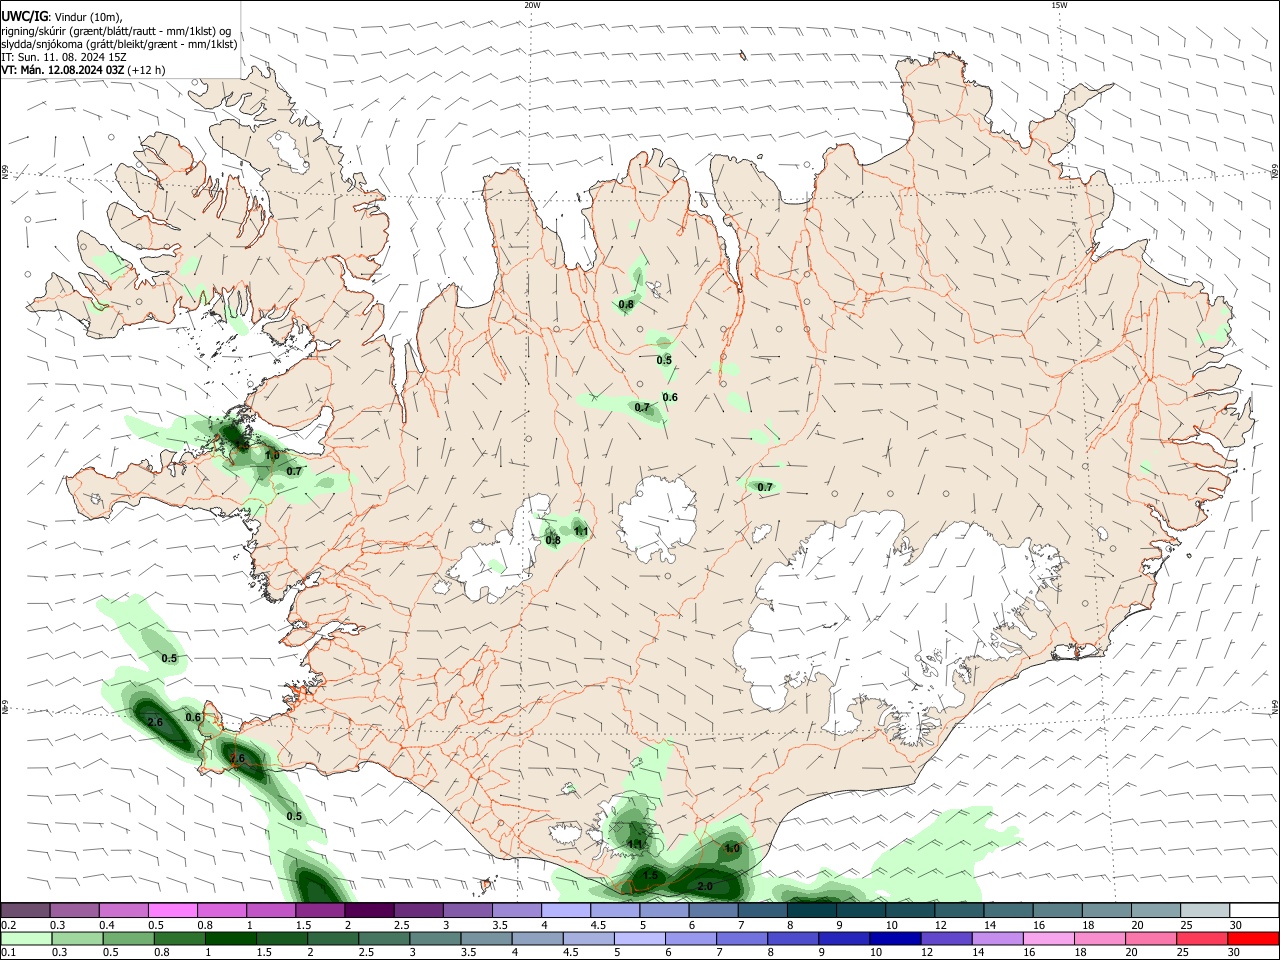Click the 1.6 rain value on Reykjanes peninsula
The image size is (1280, 960).
(x=237, y=759)
